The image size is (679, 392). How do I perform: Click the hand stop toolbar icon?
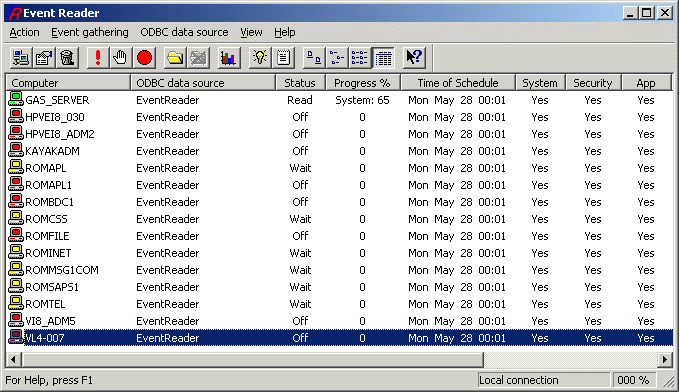120,58
